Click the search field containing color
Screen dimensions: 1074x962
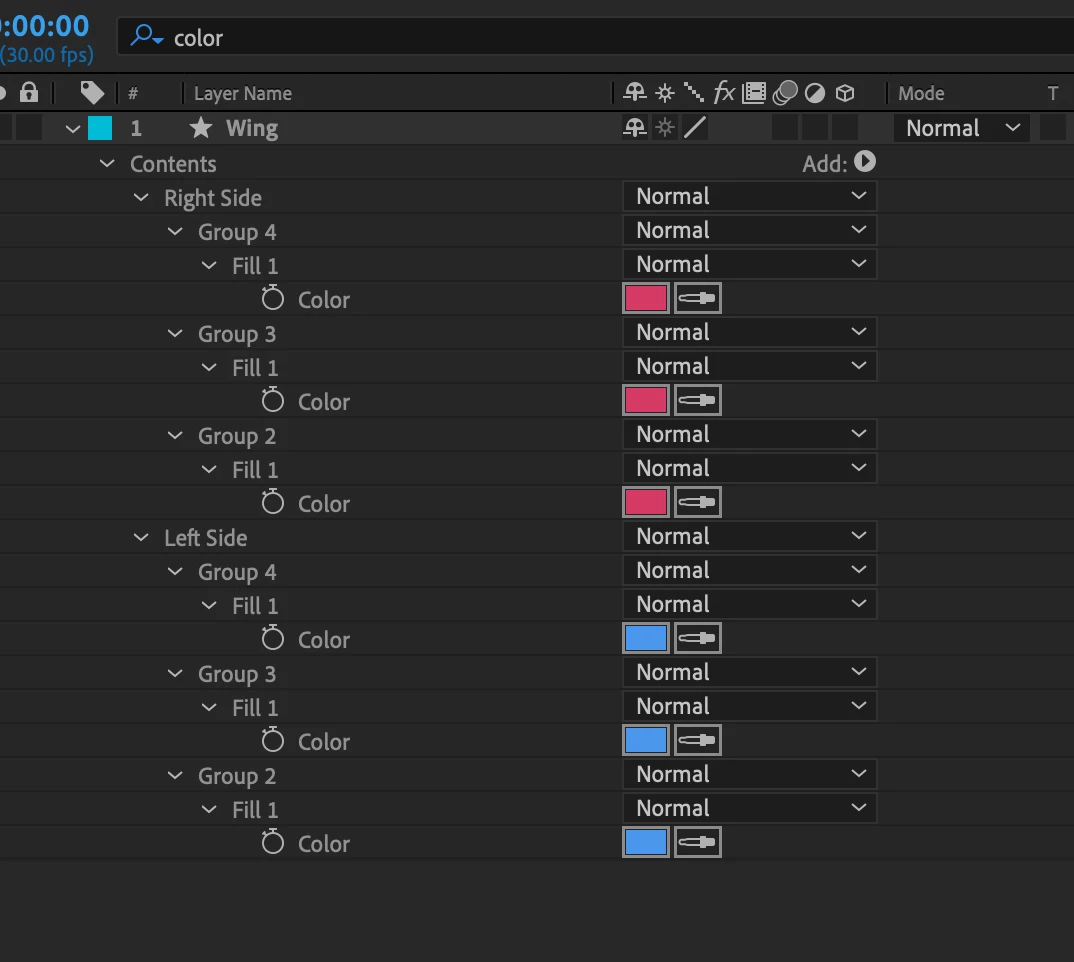596,37
